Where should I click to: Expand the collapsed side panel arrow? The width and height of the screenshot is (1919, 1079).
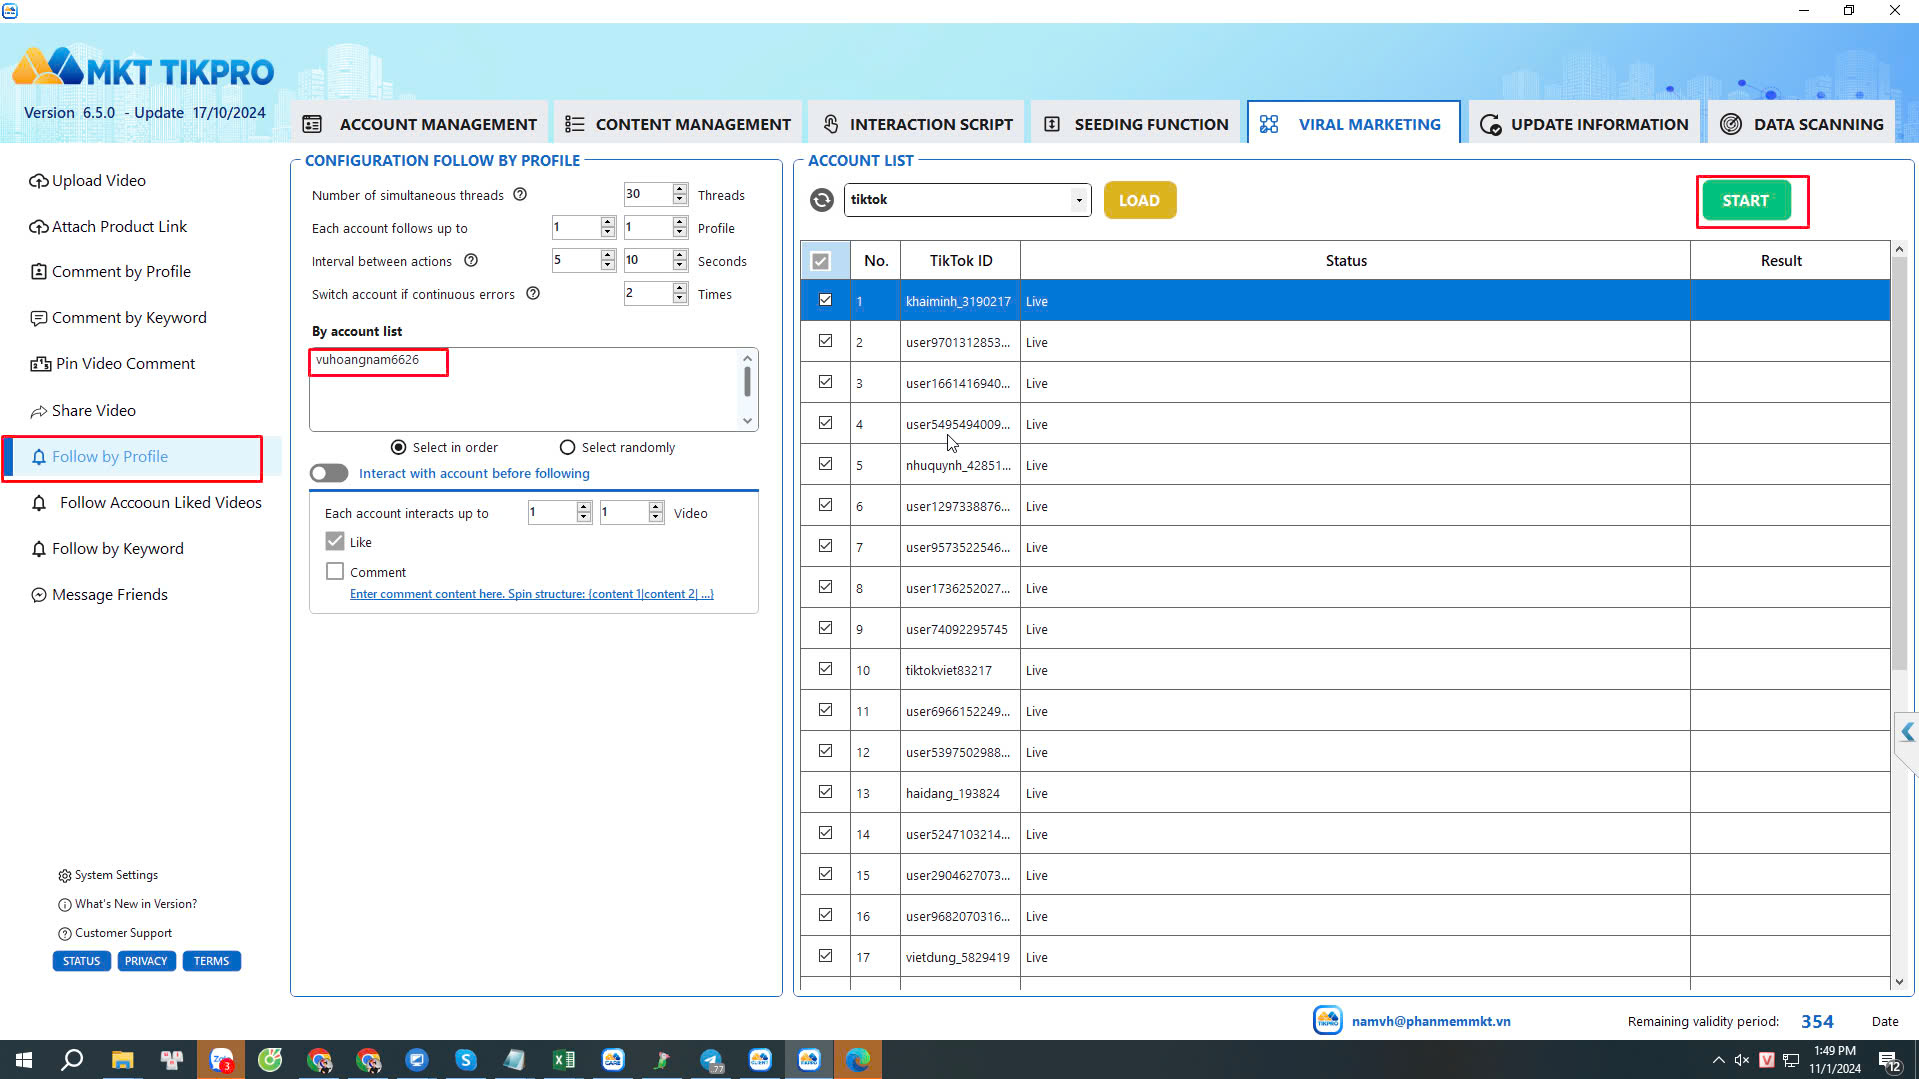[1907, 732]
